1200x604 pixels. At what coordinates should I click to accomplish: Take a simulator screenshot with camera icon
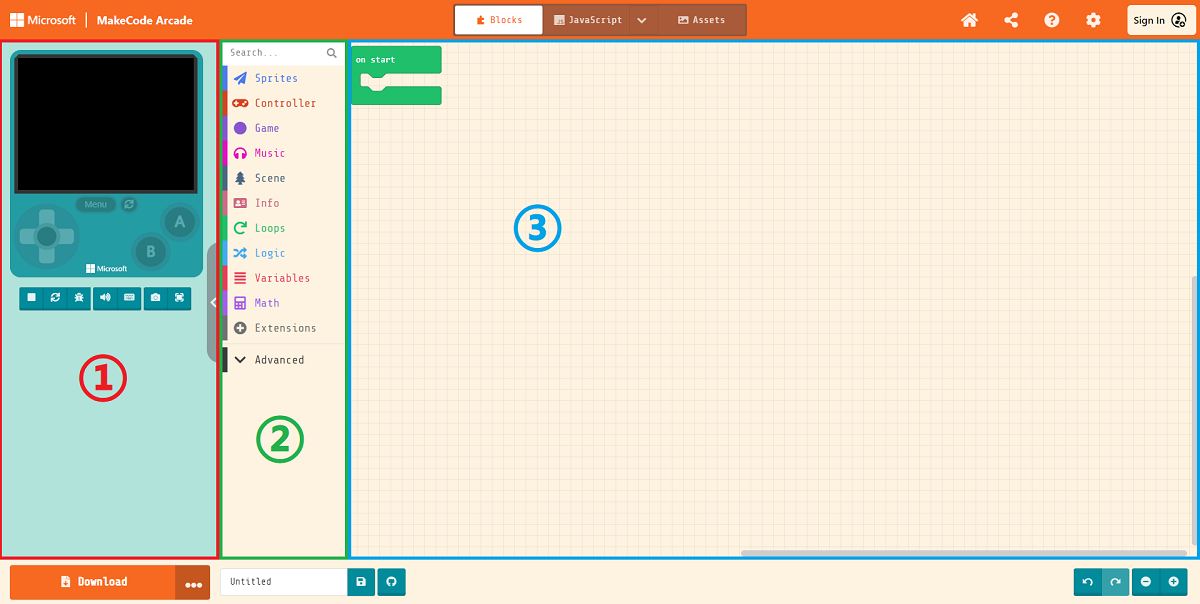[x=155, y=298]
